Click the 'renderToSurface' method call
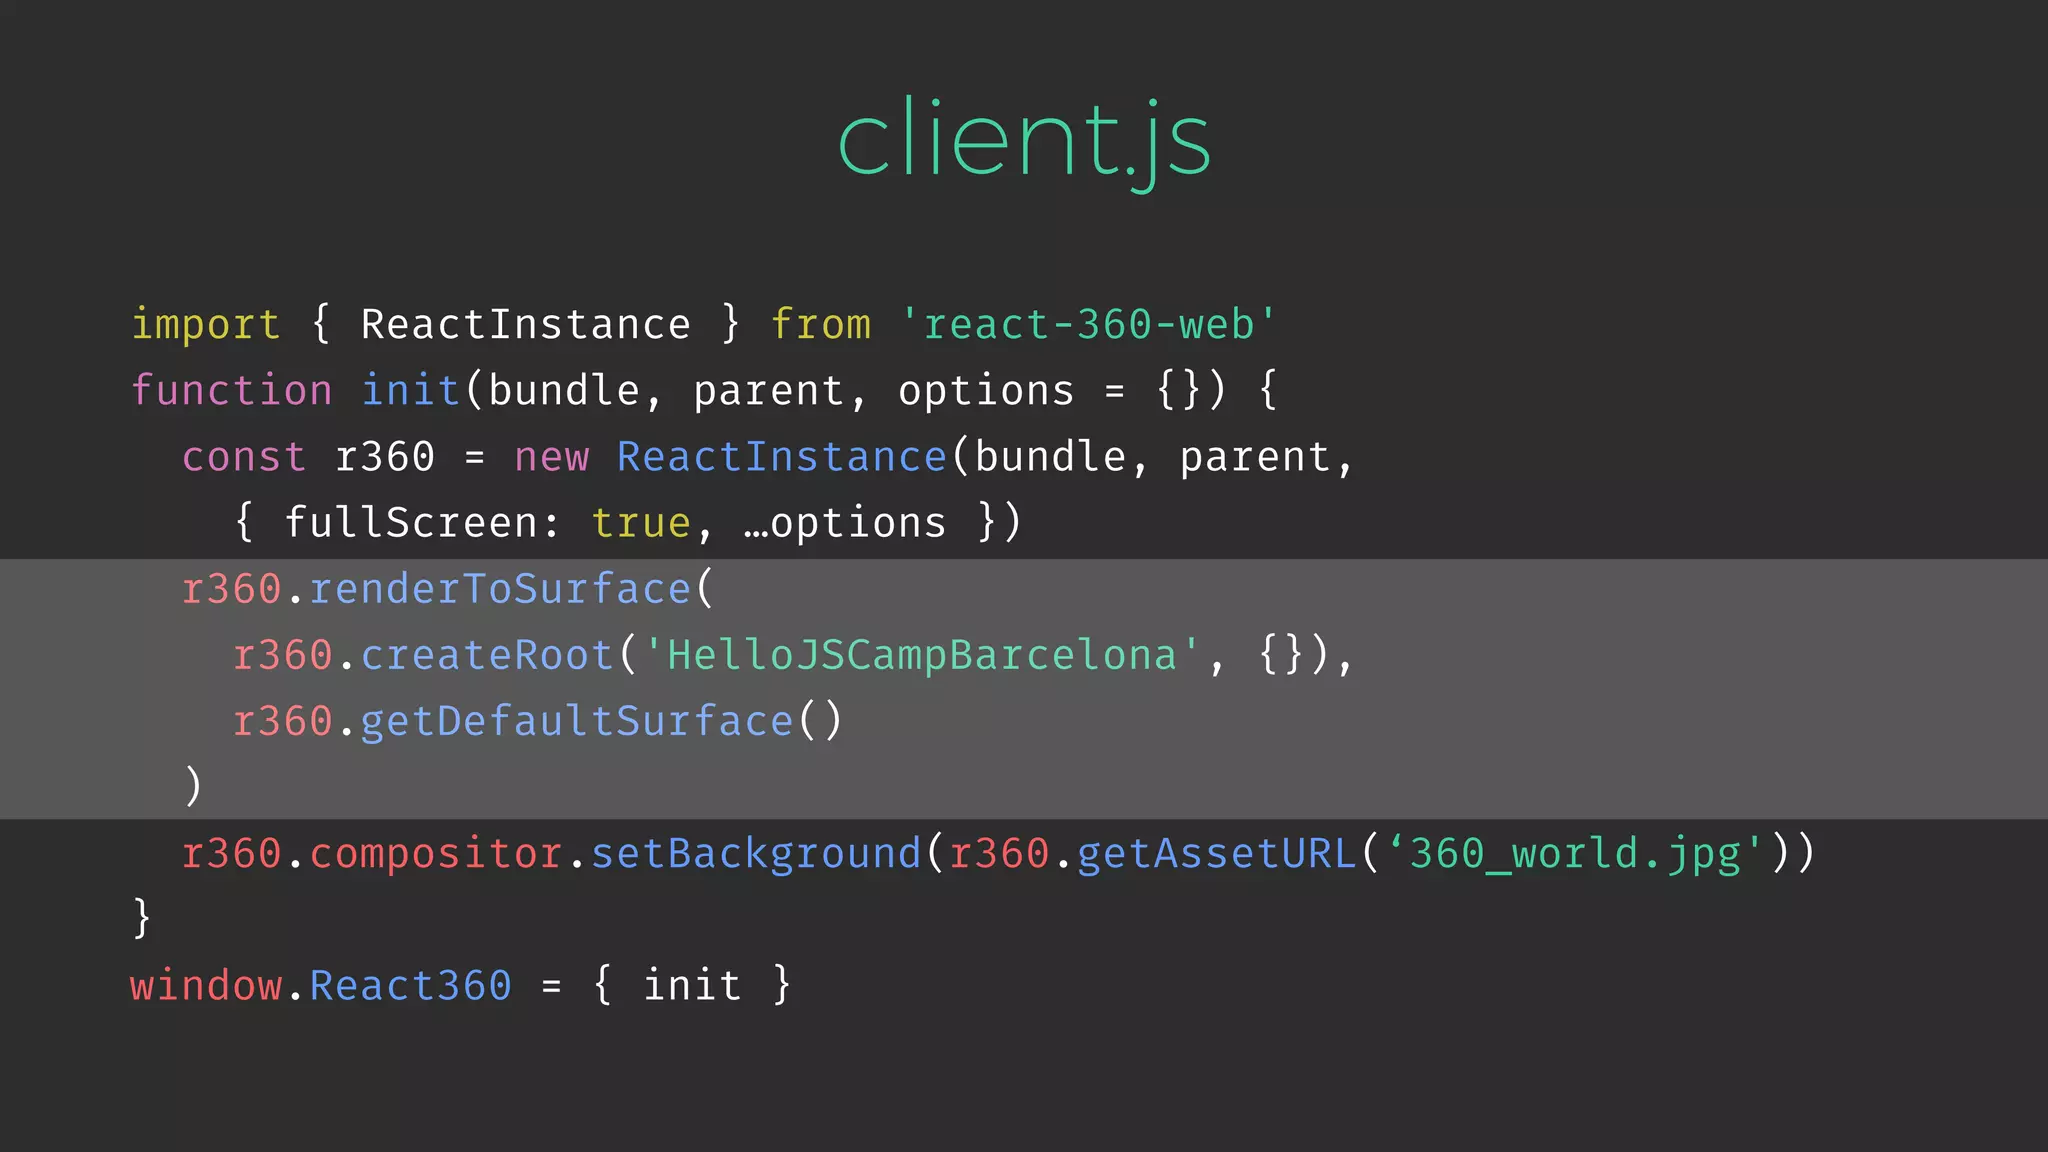This screenshot has height=1152, width=2048. 500,589
